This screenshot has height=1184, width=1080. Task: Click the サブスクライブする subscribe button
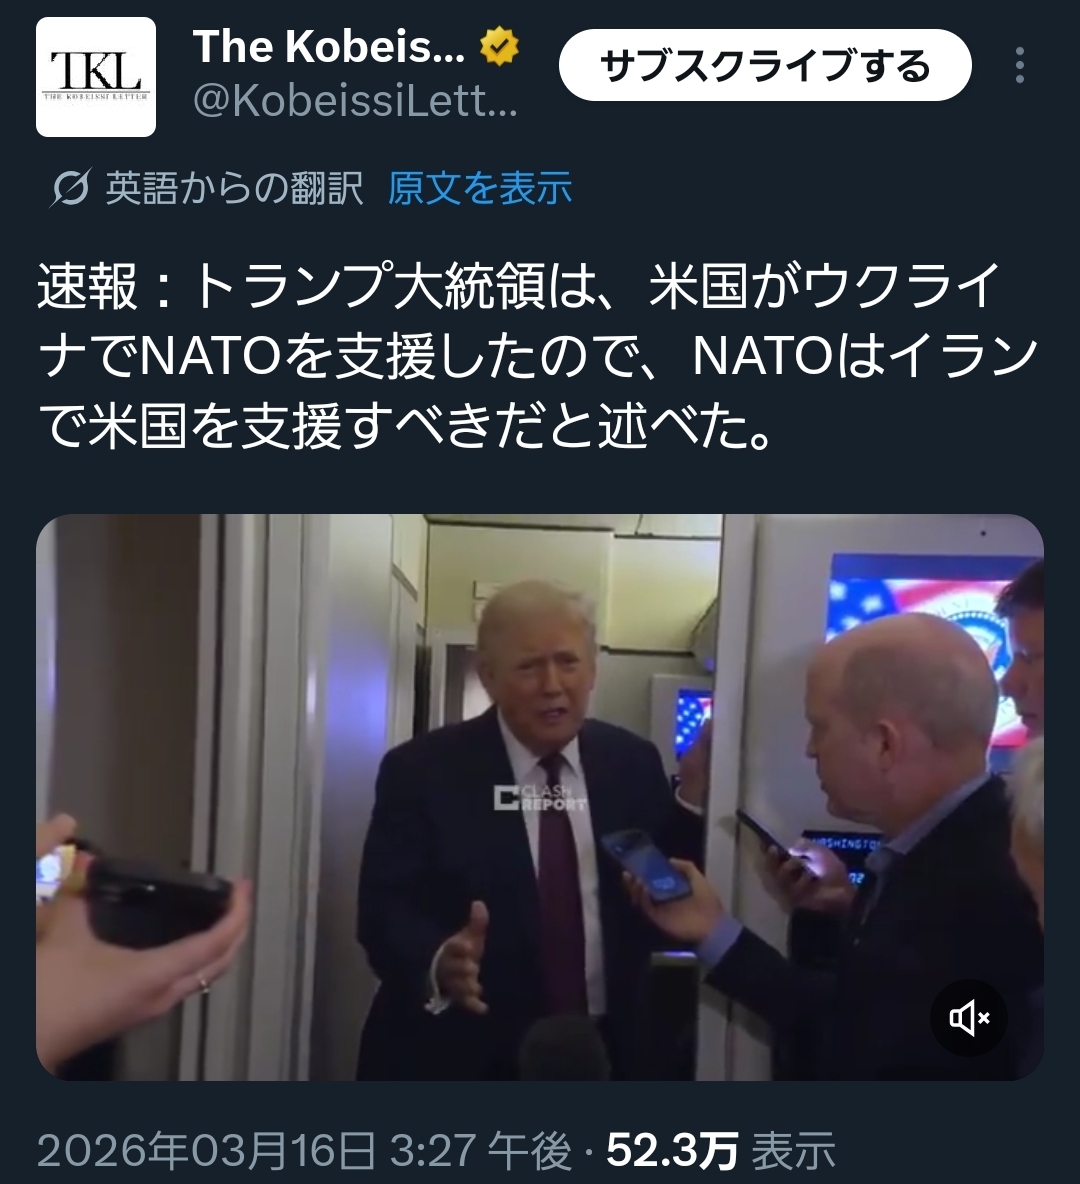click(x=765, y=65)
